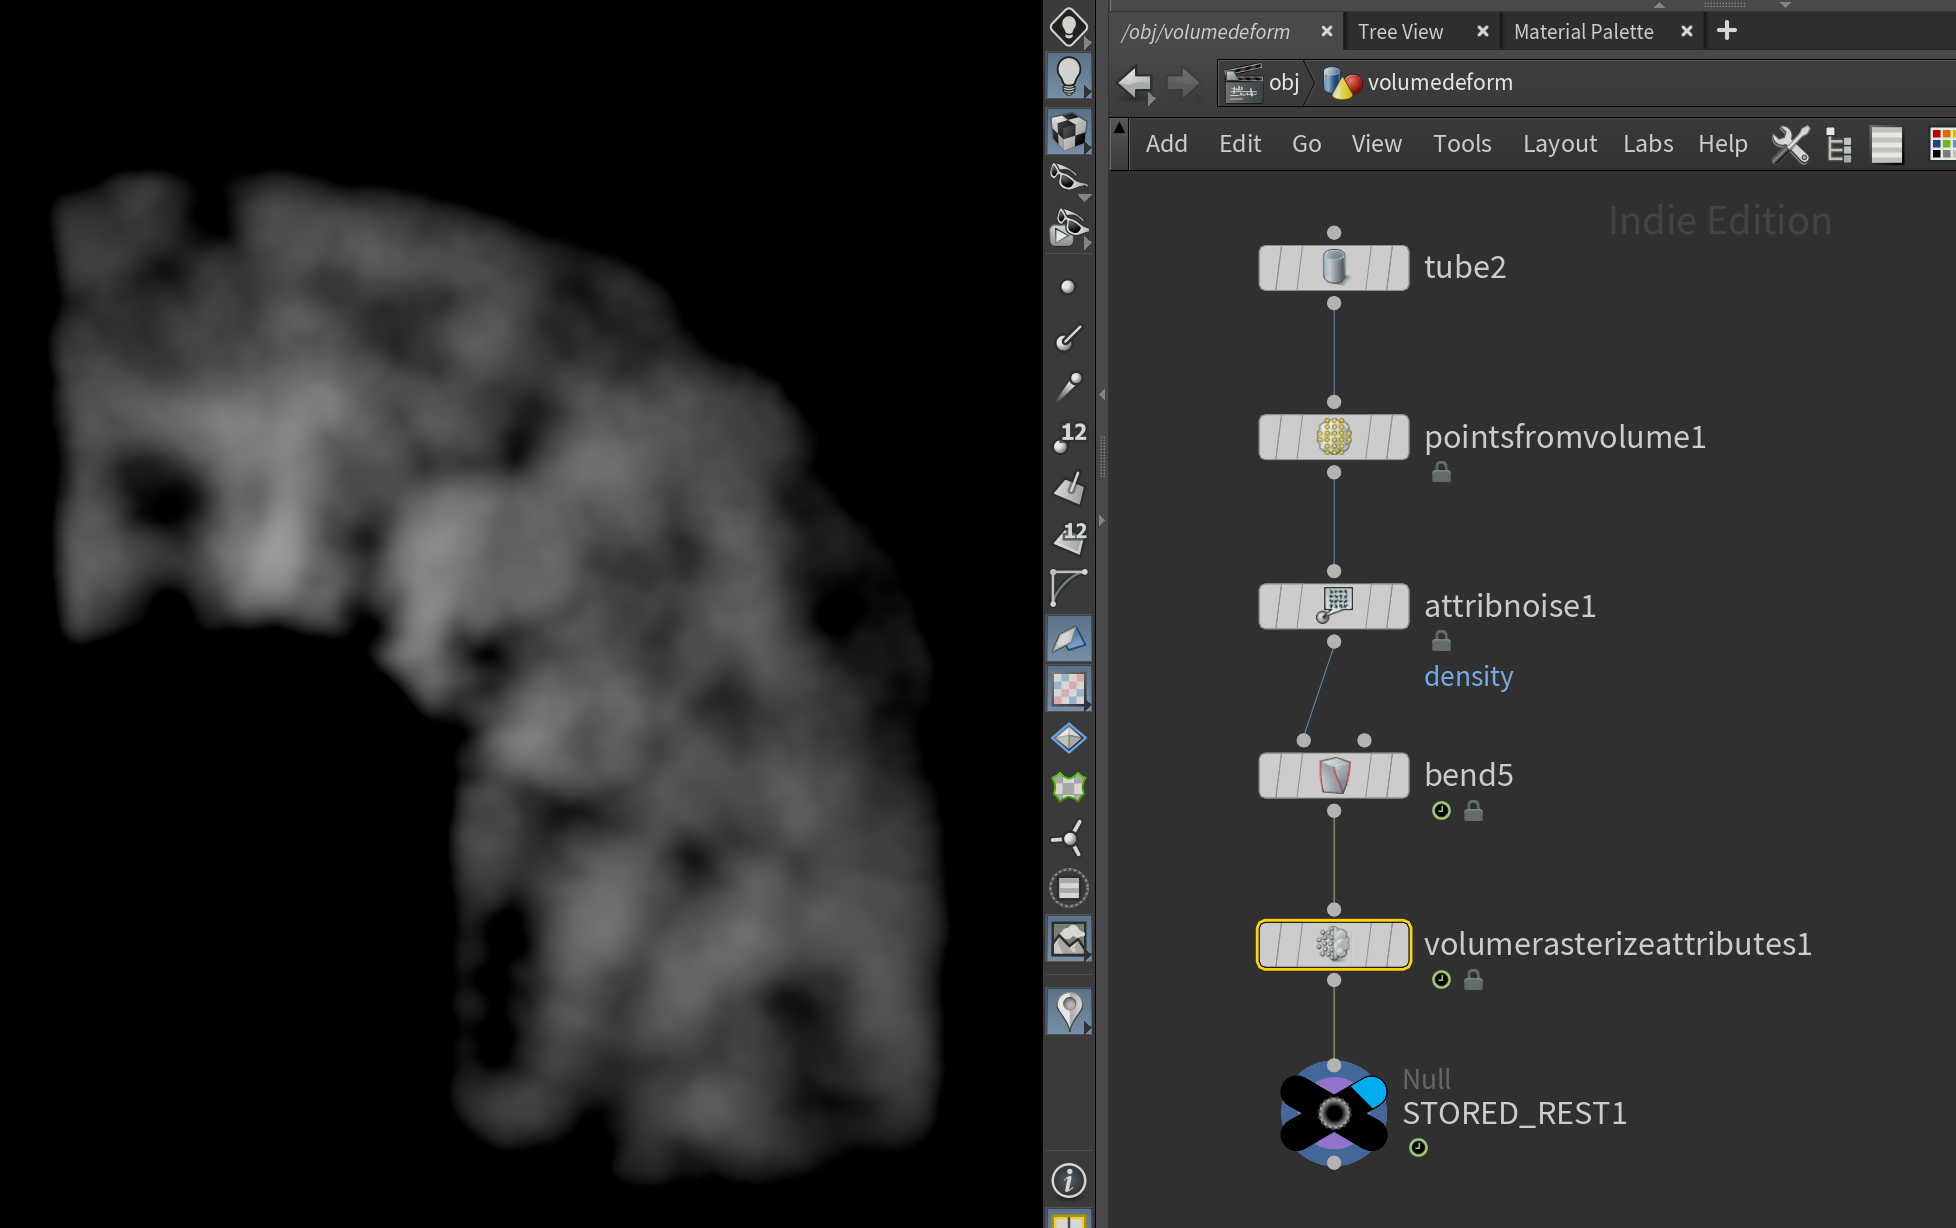Toggle display of point markers
The height and width of the screenshot is (1228, 1956).
1068,287
